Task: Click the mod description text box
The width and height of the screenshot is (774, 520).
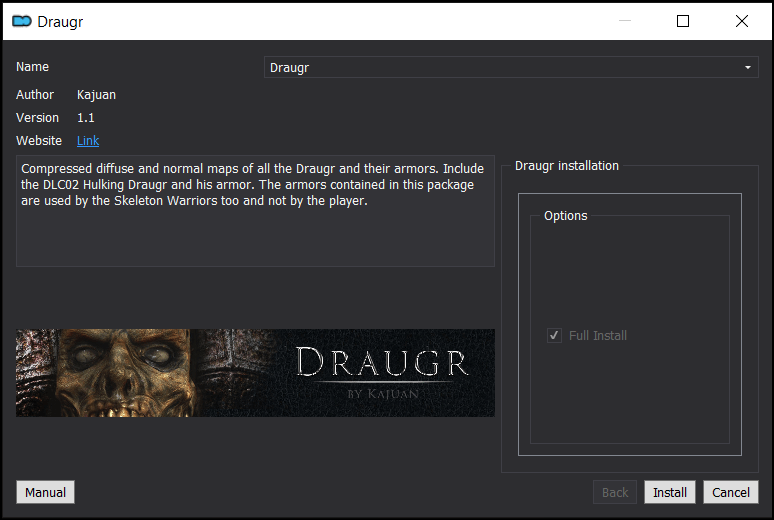Action: (x=255, y=211)
